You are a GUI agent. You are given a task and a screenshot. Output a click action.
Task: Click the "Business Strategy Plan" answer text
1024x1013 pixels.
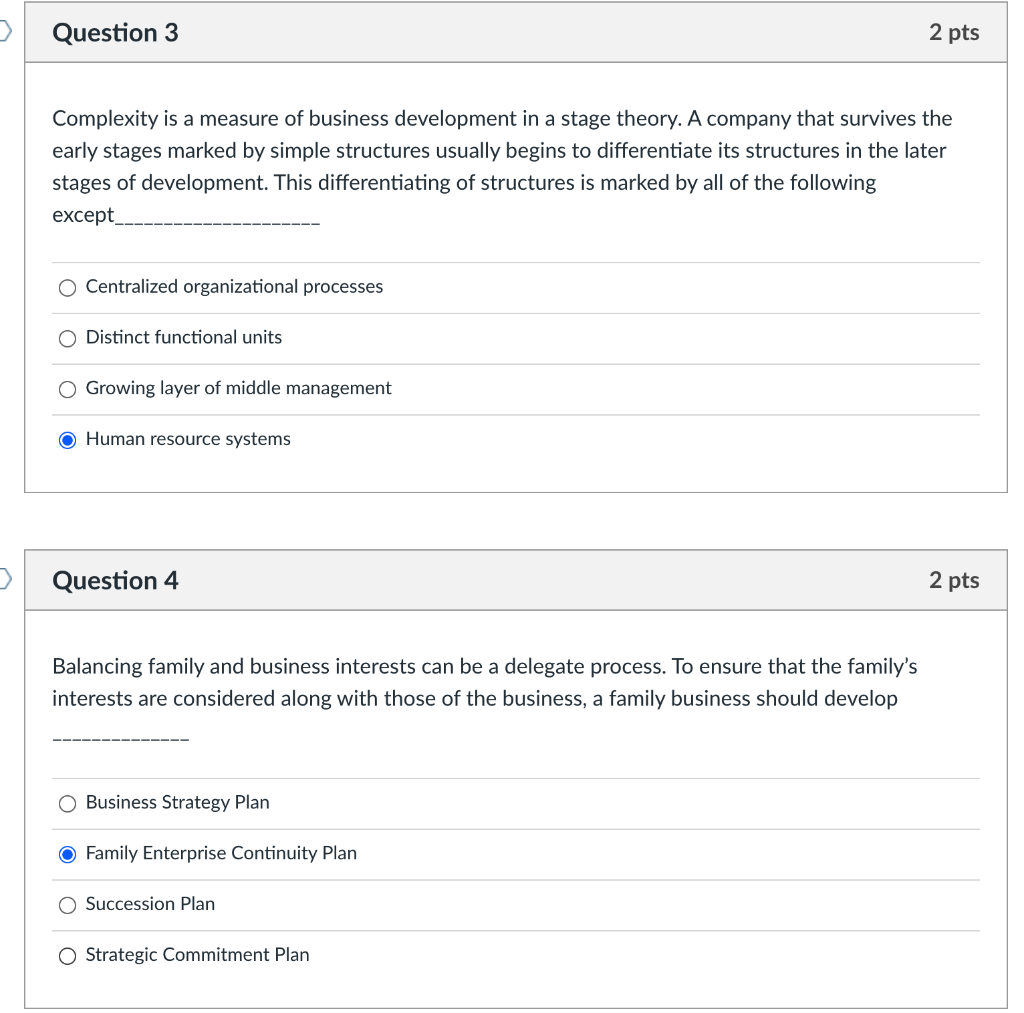(177, 803)
